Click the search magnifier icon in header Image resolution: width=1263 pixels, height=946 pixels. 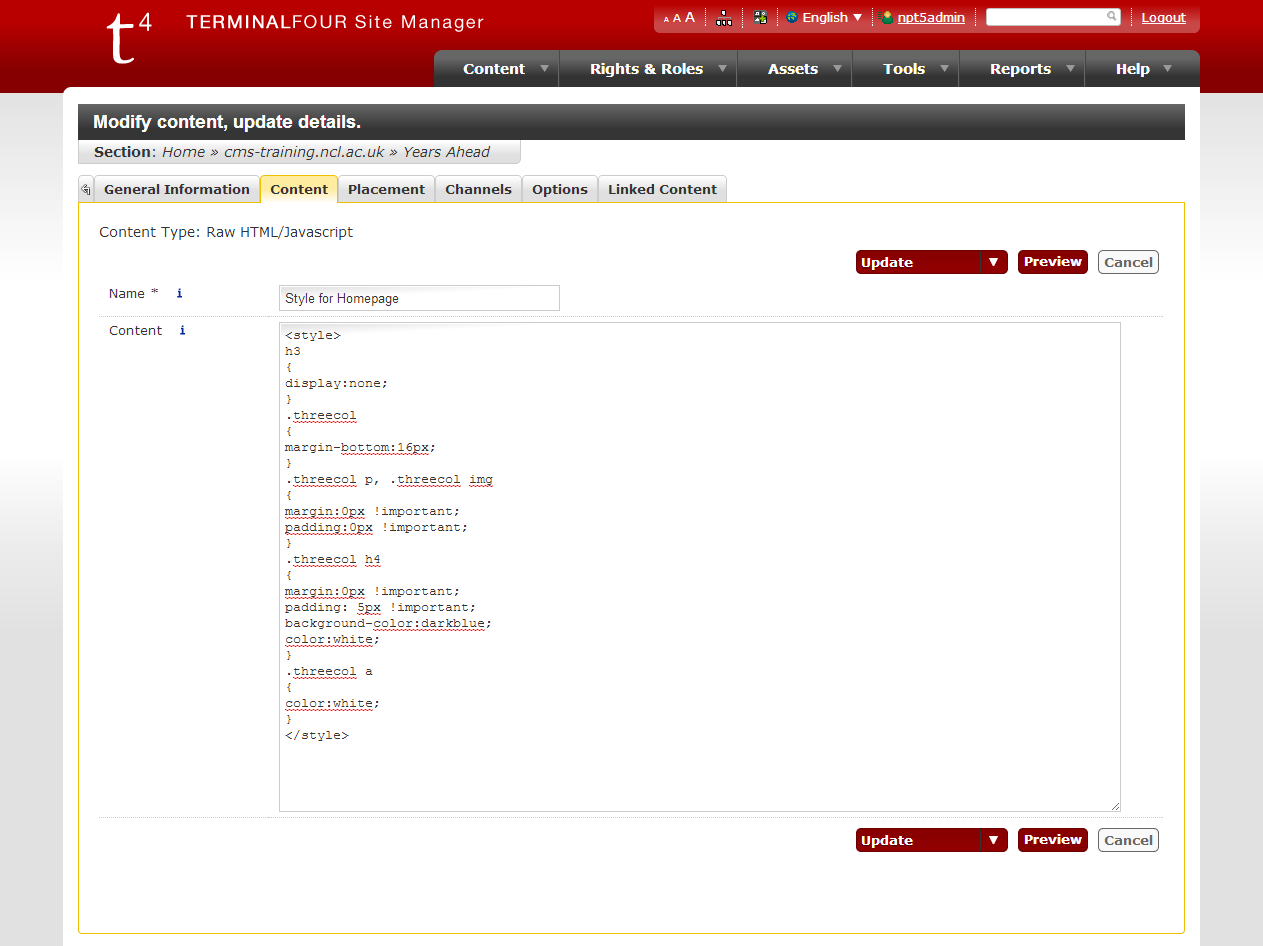pyautogui.click(x=1112, y=17)
